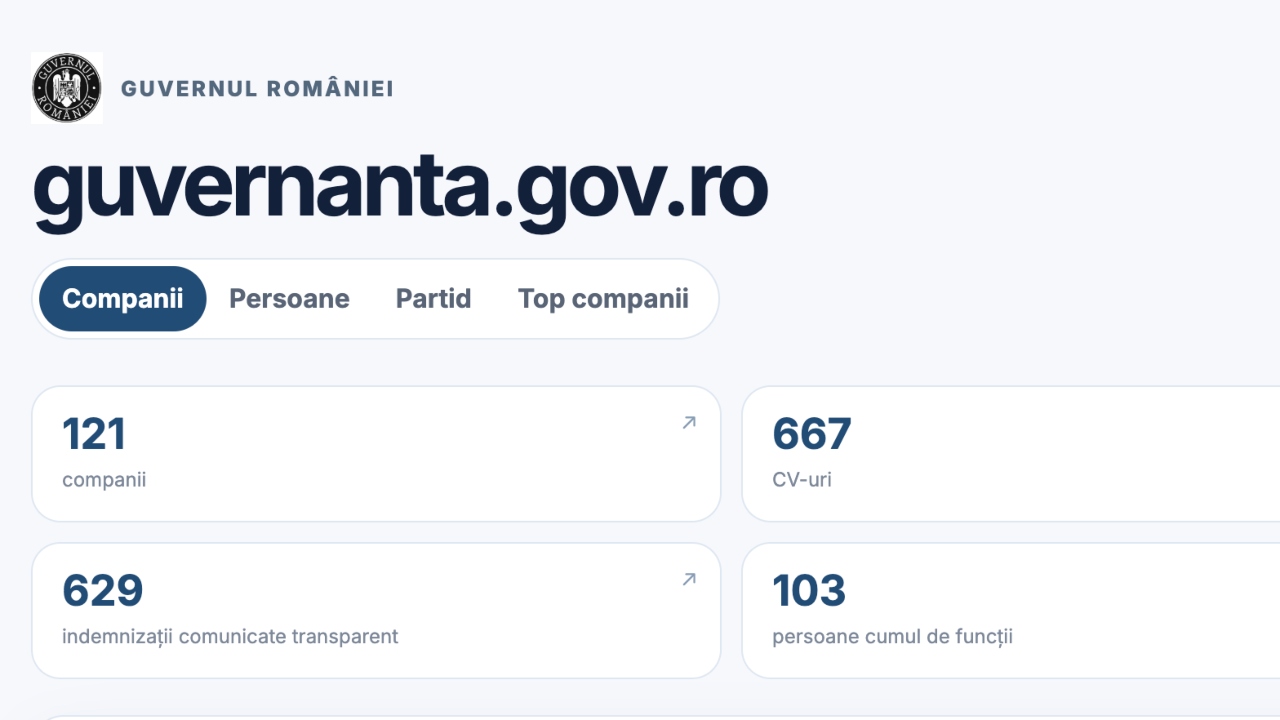Select the Companii tab

(122, 299)
